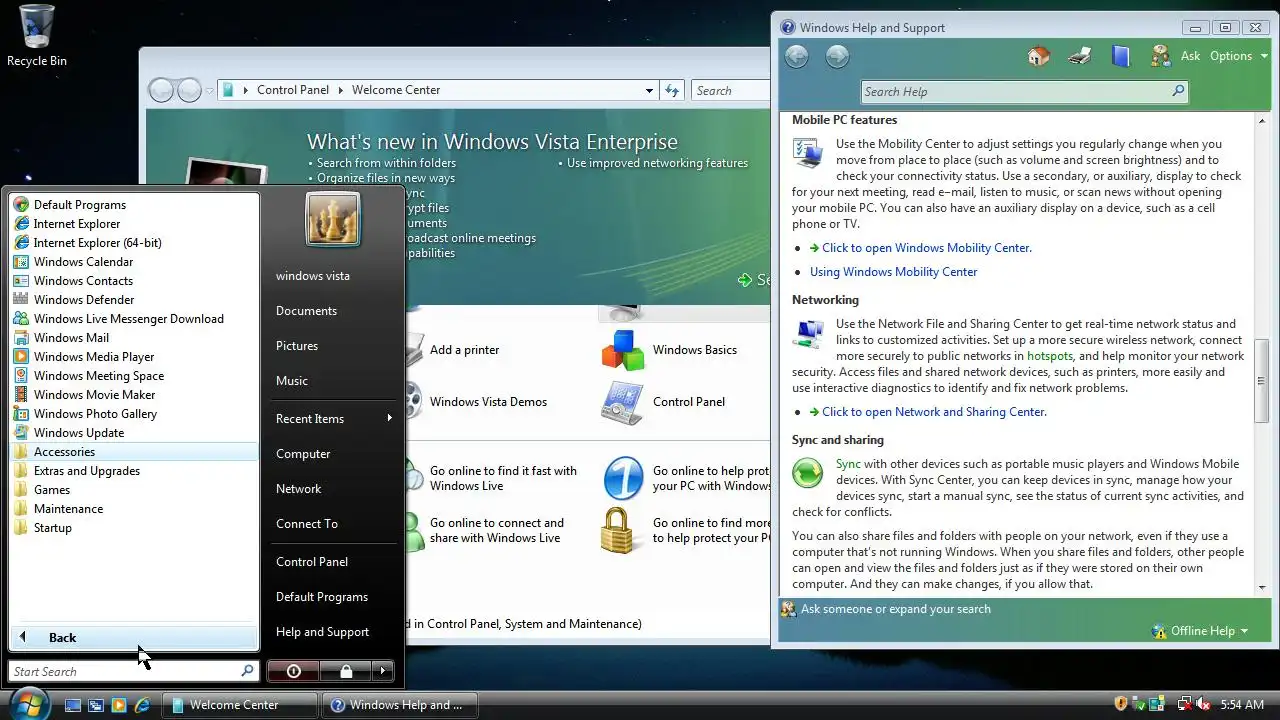
Task: Open Help and Support in Start menu
Action: pos(333,632)
